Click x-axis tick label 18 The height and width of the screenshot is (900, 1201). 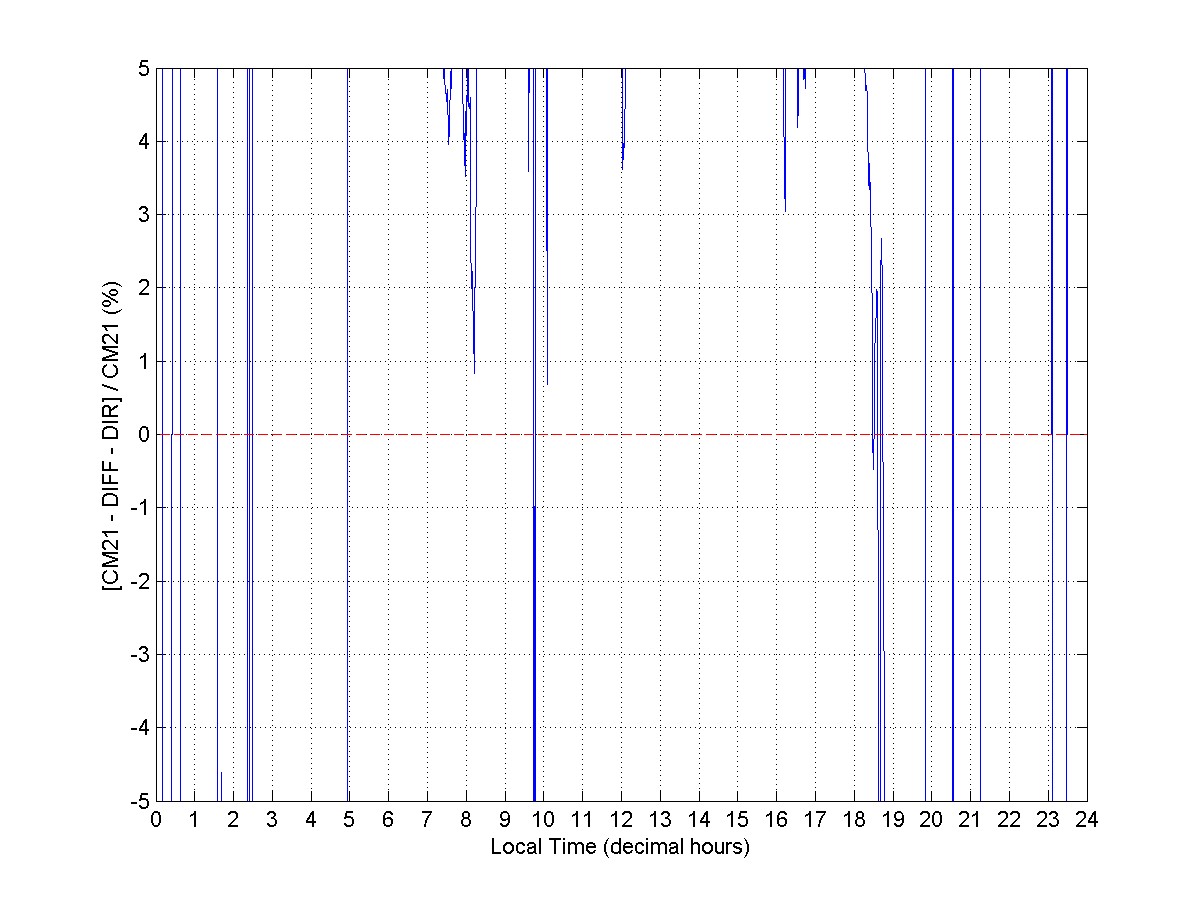(x=854, y=820)
